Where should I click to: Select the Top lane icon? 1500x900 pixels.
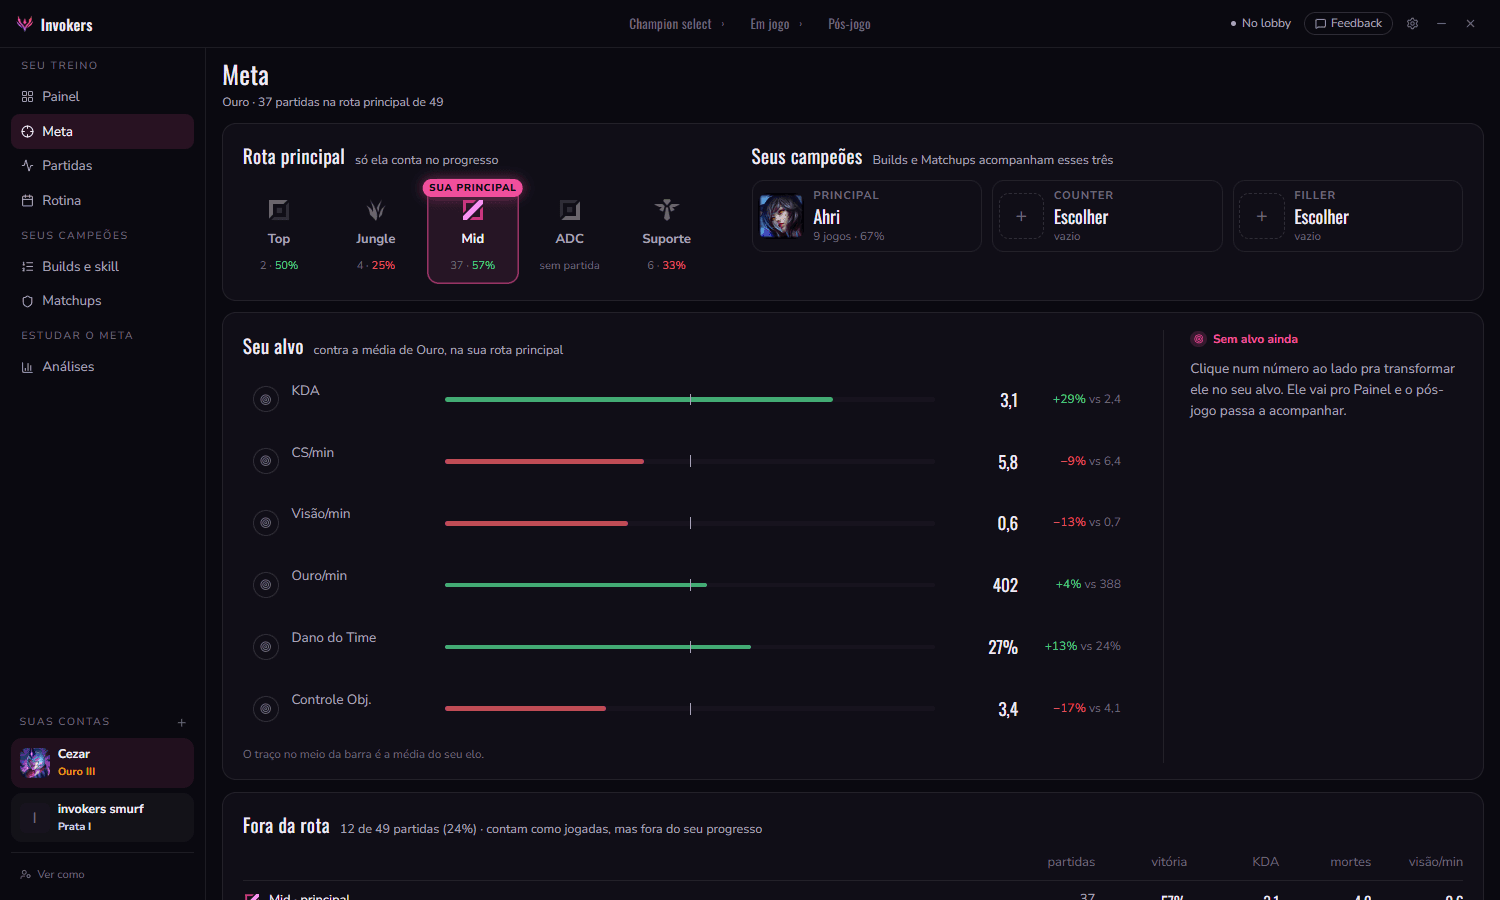coord(279,210)
